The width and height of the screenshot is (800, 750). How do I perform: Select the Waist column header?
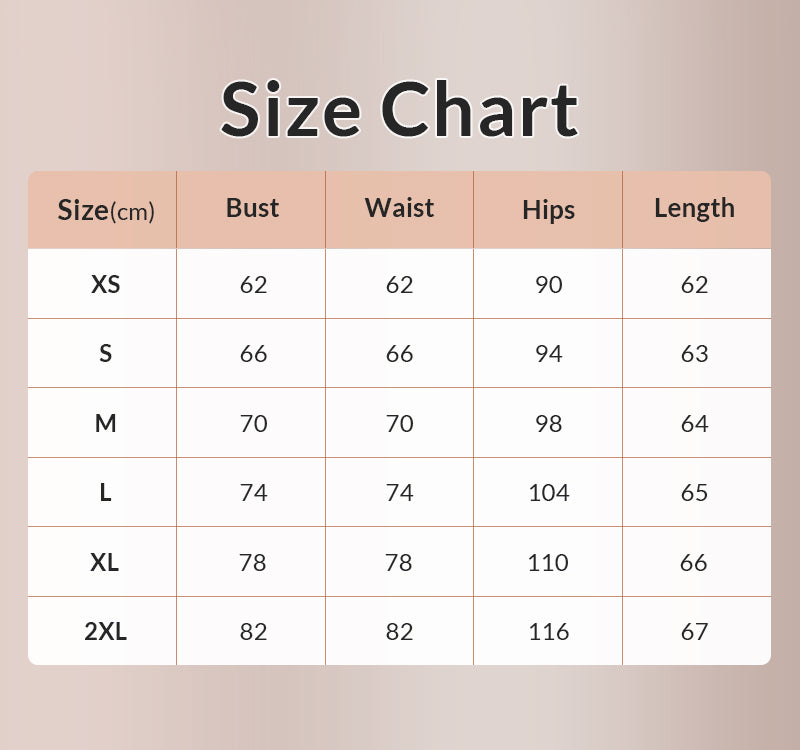pos(399,208)
